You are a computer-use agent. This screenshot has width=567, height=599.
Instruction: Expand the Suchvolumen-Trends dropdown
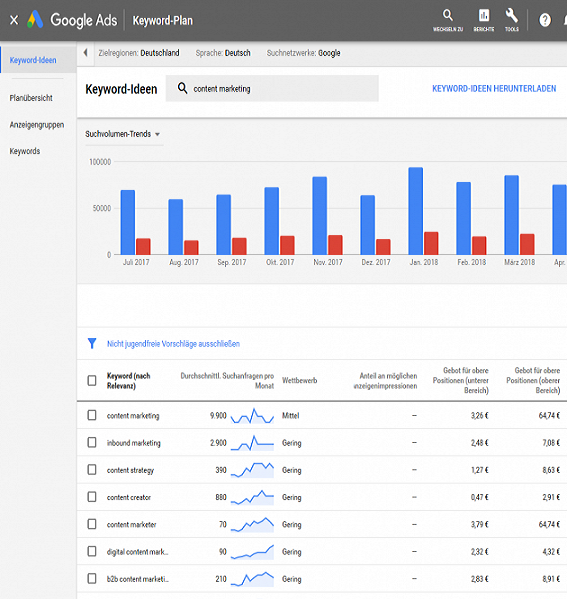pos(123,134)
